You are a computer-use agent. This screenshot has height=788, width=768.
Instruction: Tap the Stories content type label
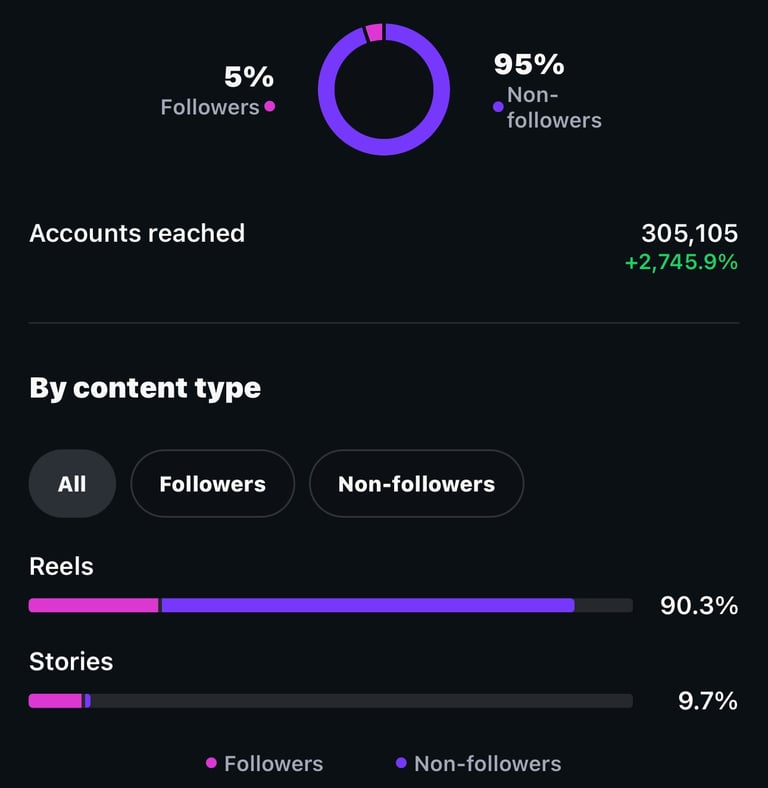click(x=71, y=661)
